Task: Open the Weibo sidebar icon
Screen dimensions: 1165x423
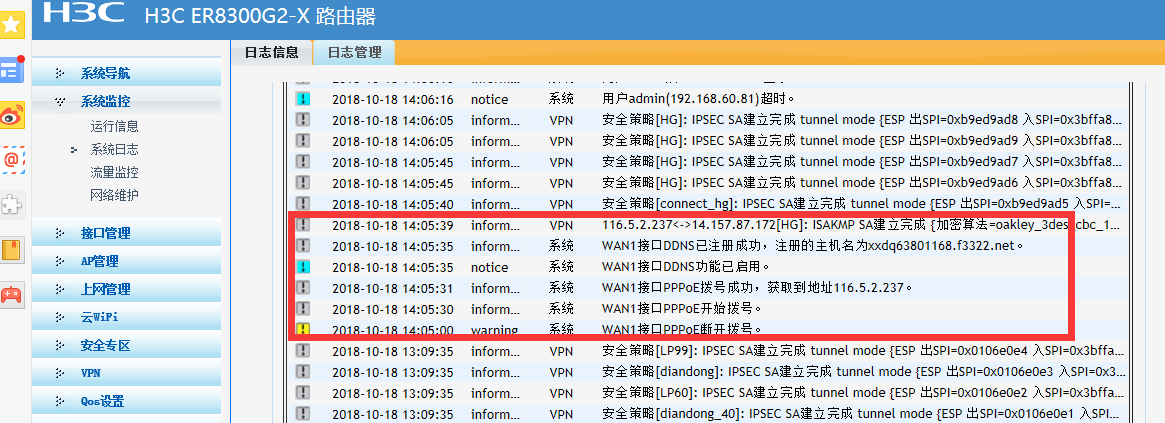Action: tap(11, 115)
